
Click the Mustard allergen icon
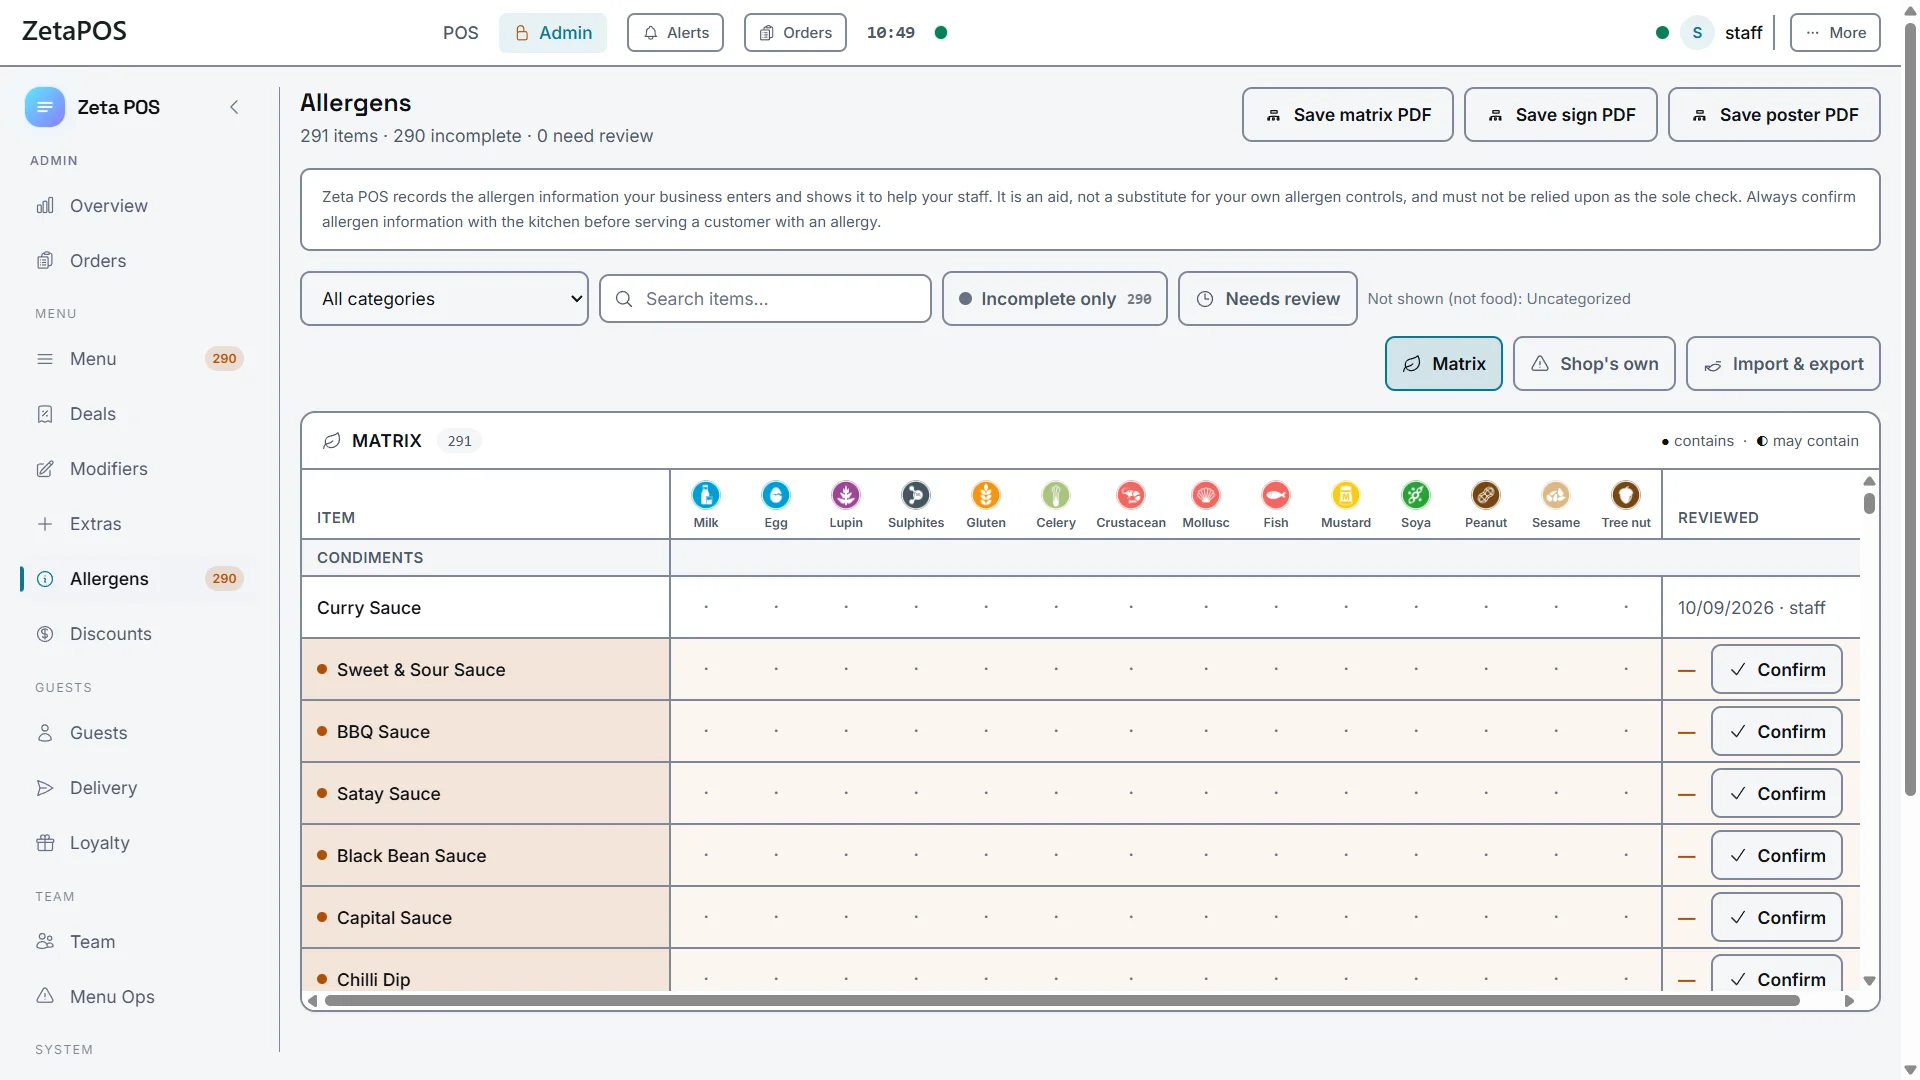(x=1346, y=495)
